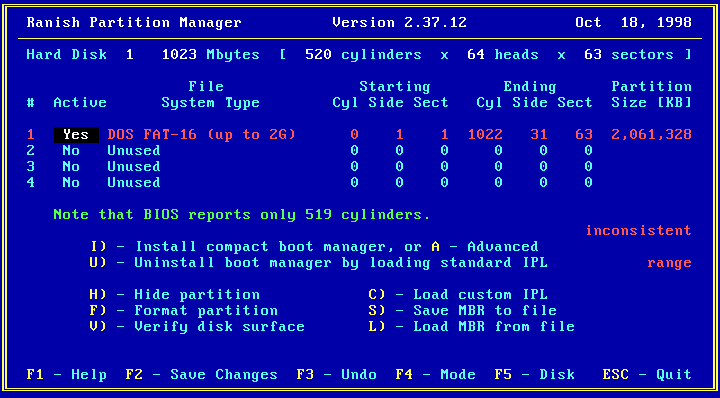Image resolution: width=720 pixels, height=398 pixels.
Task: Select 'Unused' type in partition row 2
Action: (134, 151)
